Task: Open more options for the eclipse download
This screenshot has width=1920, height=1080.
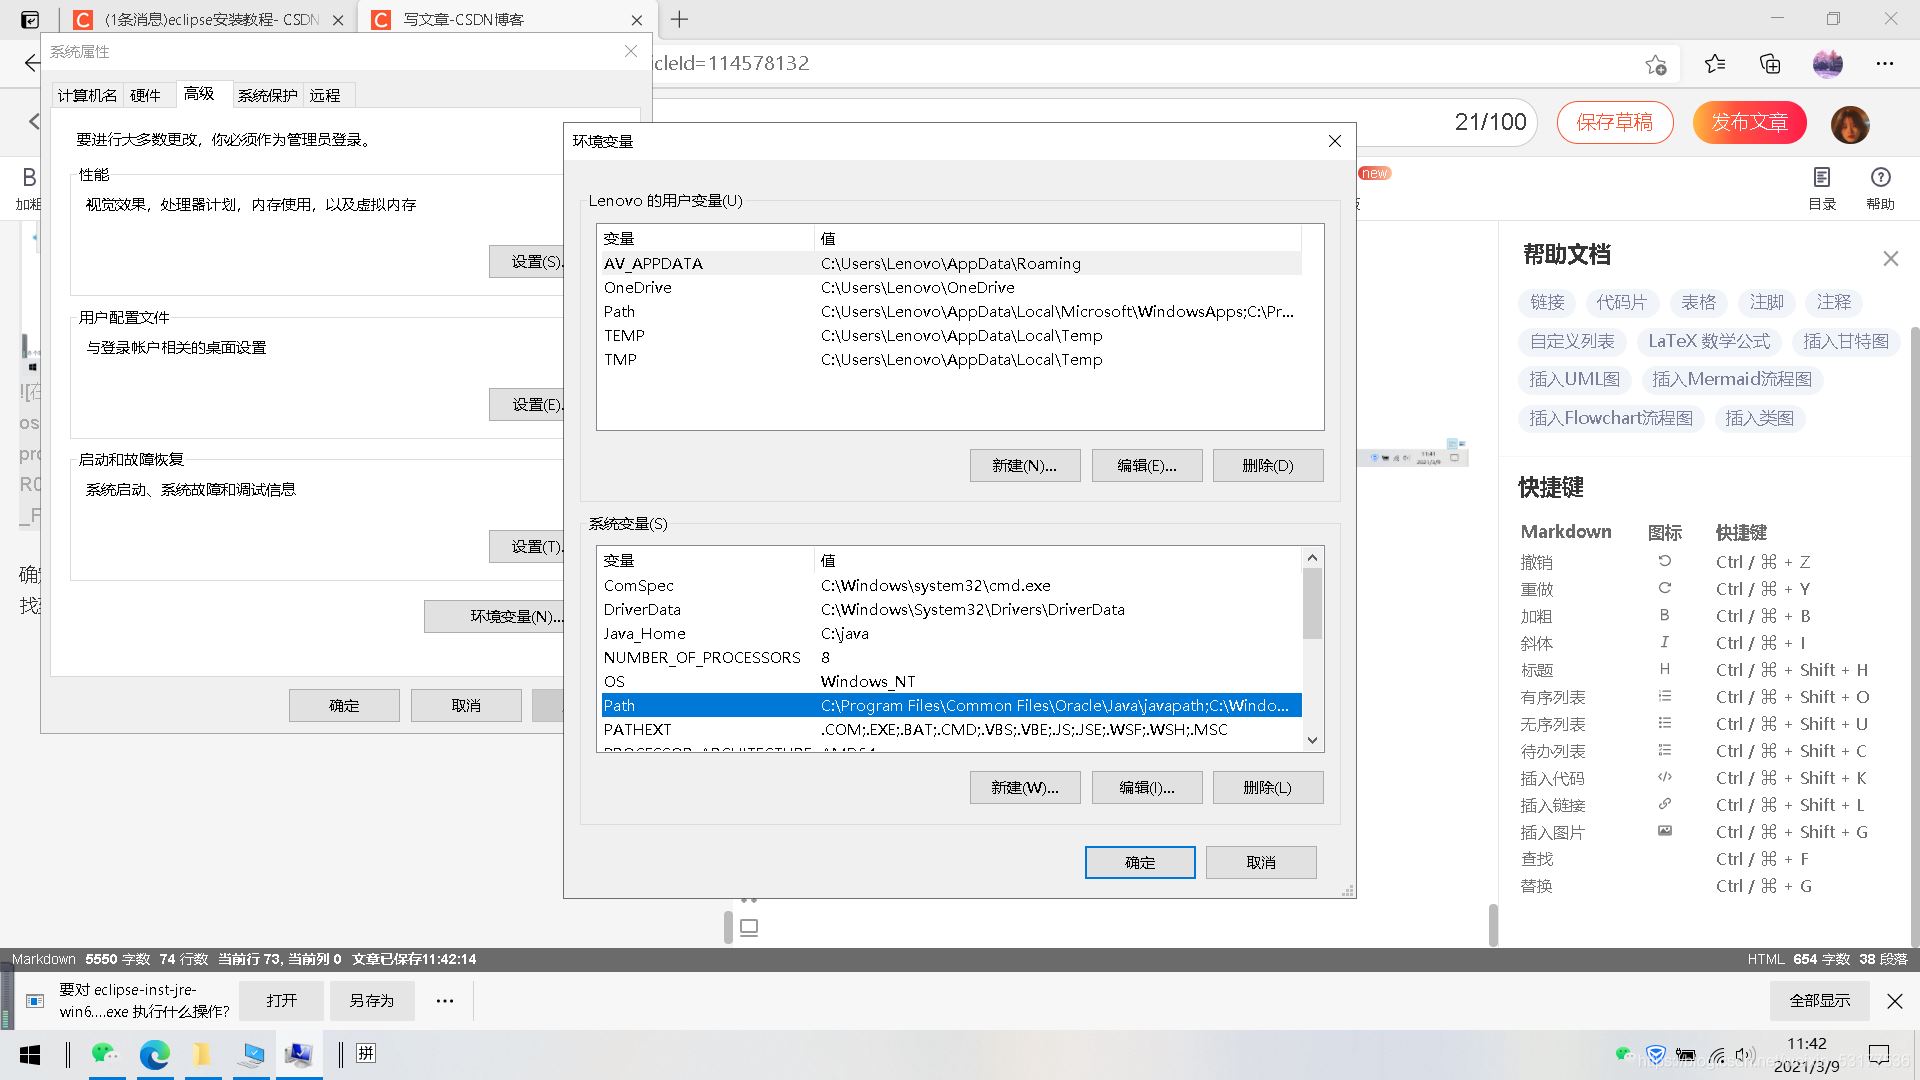Action: [x=444, y=1000]
